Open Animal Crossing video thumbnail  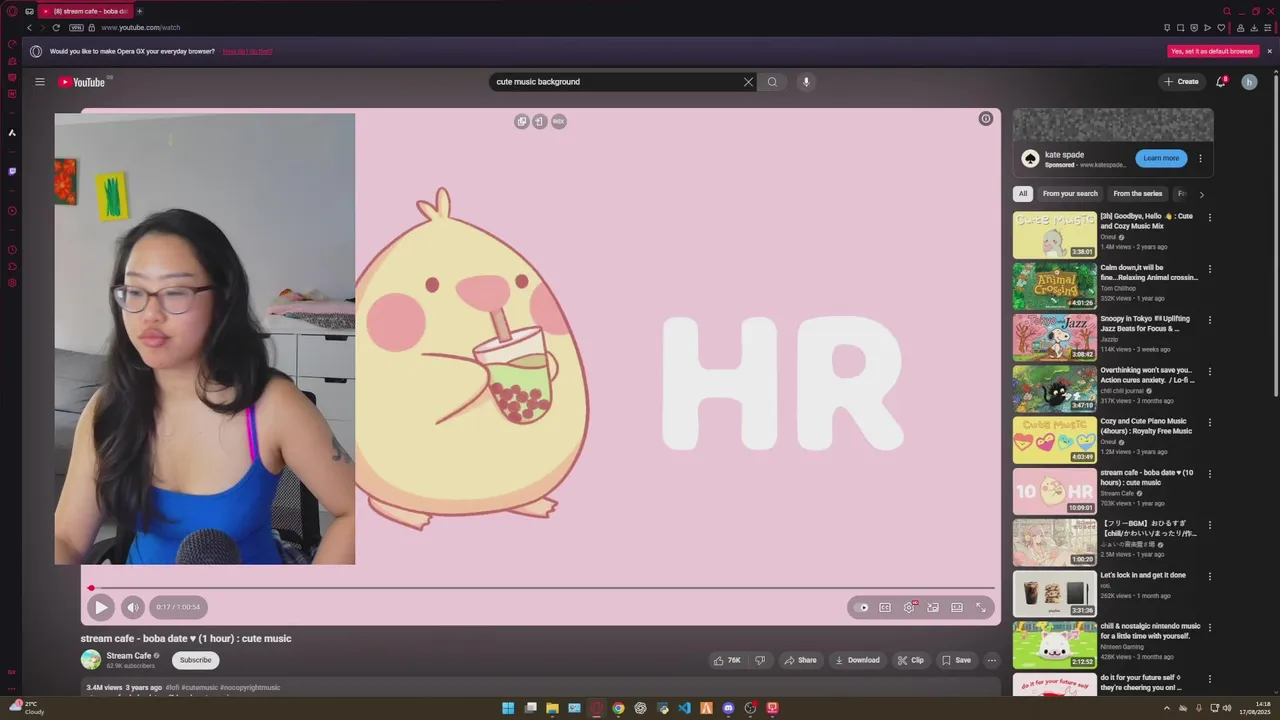coord(1054,286)
